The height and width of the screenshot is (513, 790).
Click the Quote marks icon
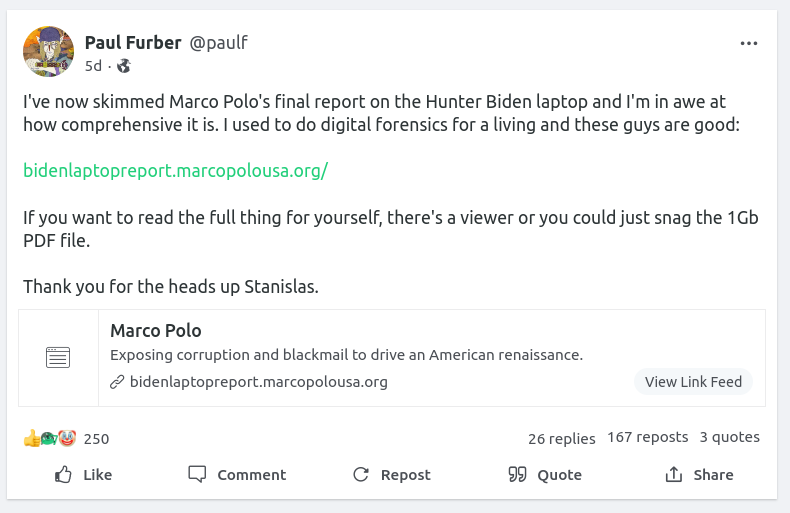pyautogui.click(x=517, y=474)
